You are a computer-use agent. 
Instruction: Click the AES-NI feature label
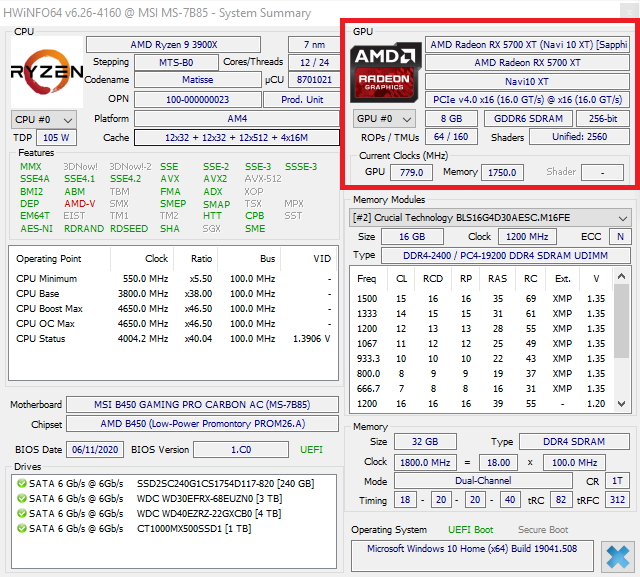tap(36, 229)
